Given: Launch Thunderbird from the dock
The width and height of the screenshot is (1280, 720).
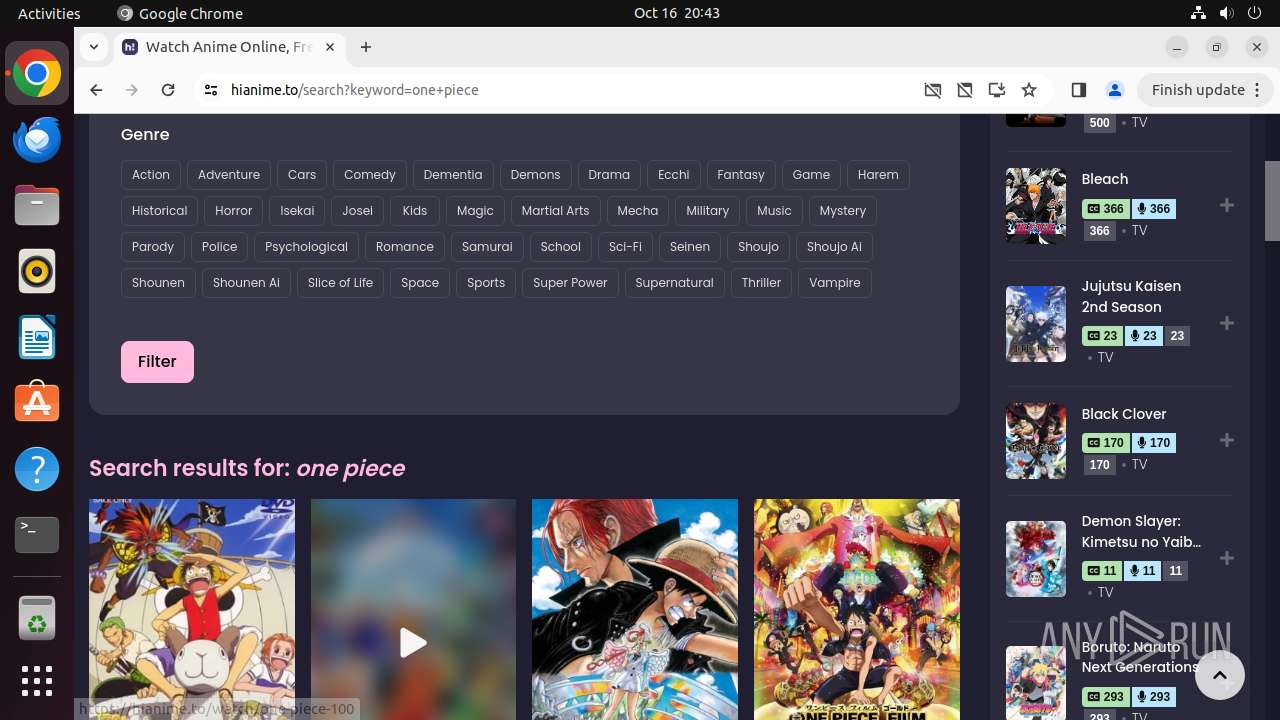Looking at the screenshot, I should (x=37, y=139).
